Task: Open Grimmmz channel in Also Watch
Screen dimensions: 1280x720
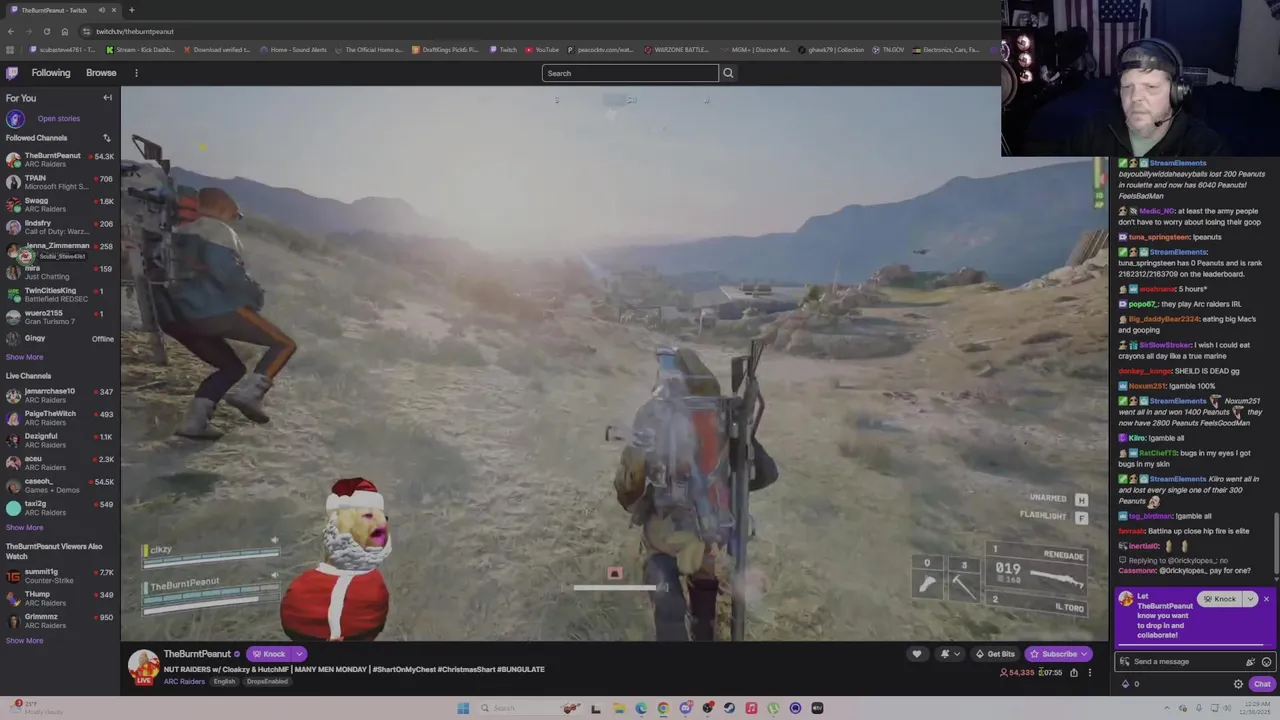Action: [x=60, y=621]
